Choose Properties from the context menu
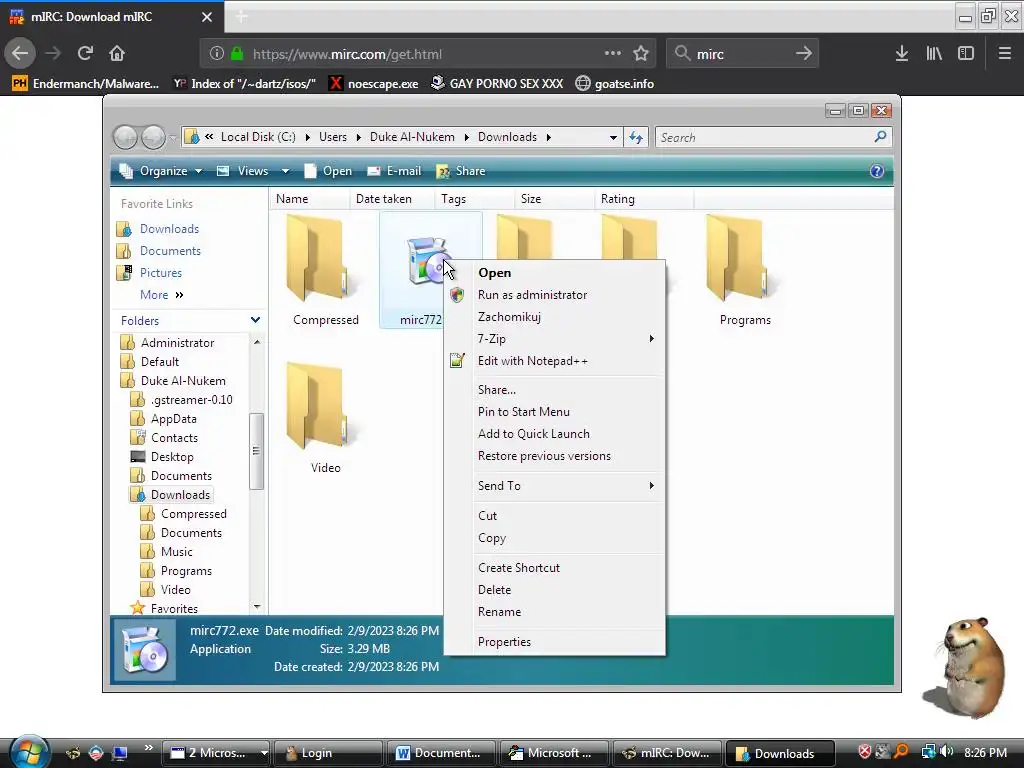 click(x=554, y=642)
